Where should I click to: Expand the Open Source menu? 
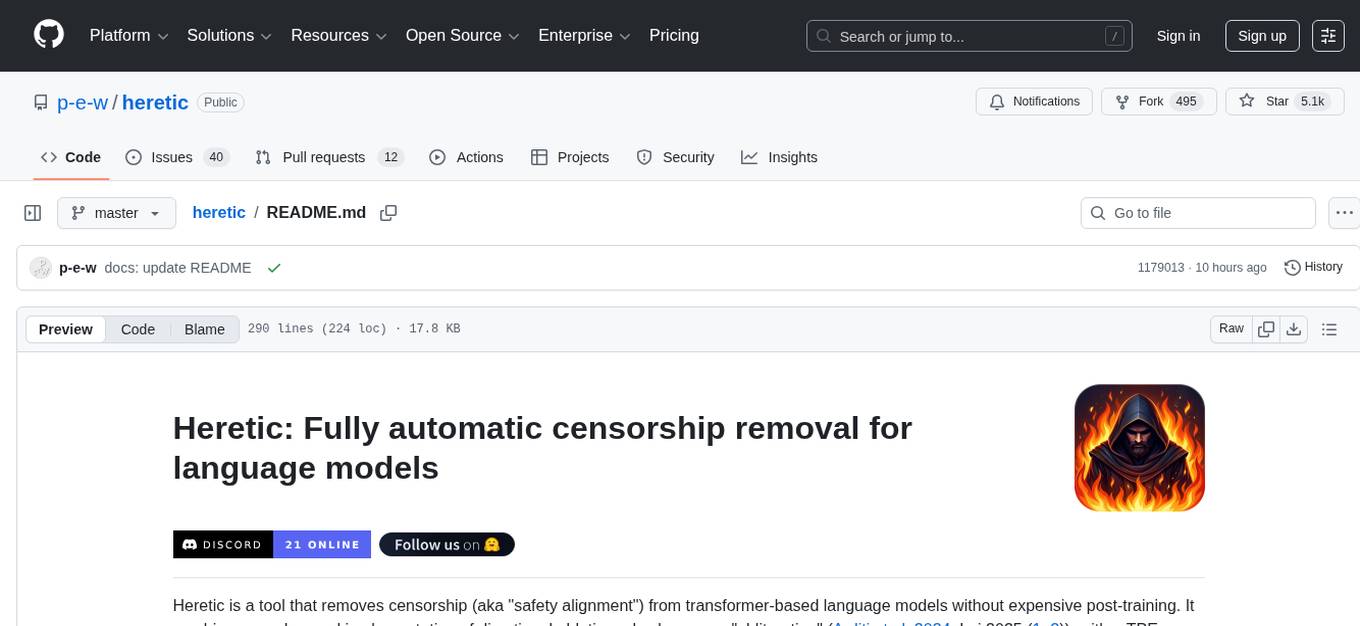click(462, 36)
